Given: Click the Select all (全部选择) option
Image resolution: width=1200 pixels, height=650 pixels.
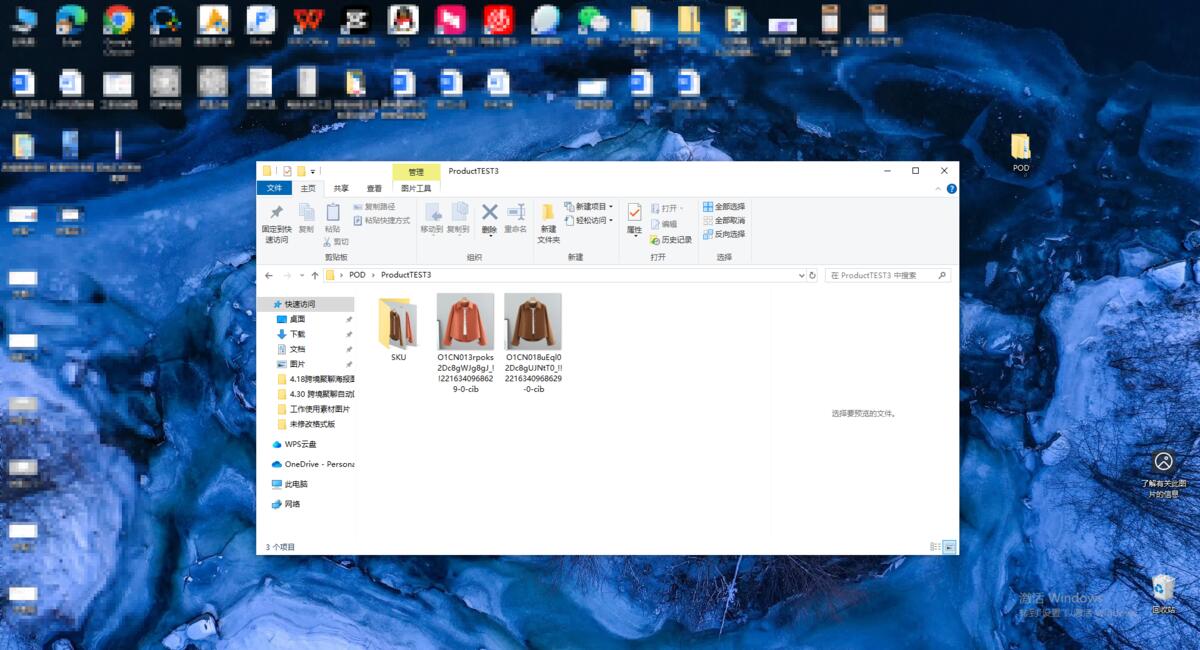Looking at the screenshot, I should click(723, 207).
